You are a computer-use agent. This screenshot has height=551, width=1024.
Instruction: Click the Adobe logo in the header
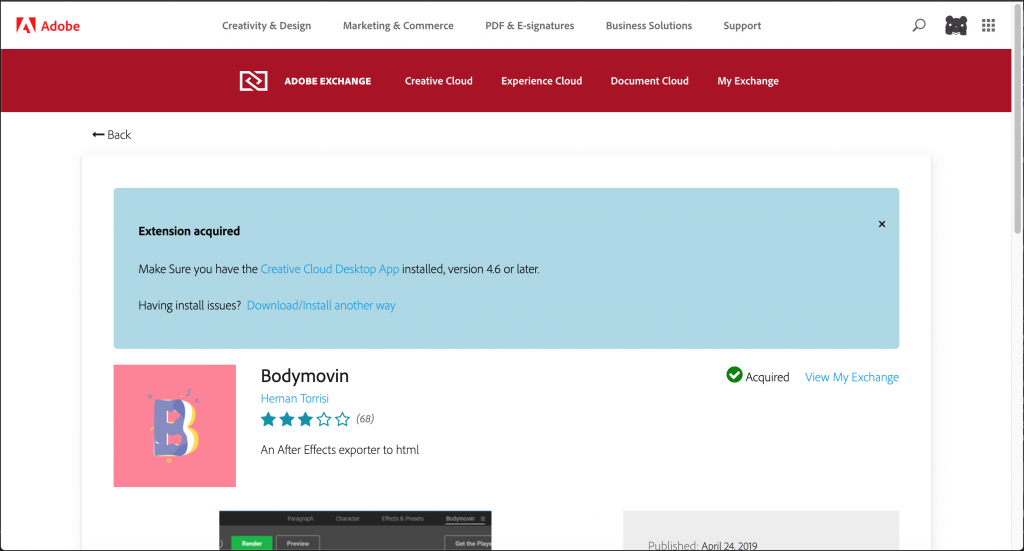pyautogui.click(x=48, y=25)
